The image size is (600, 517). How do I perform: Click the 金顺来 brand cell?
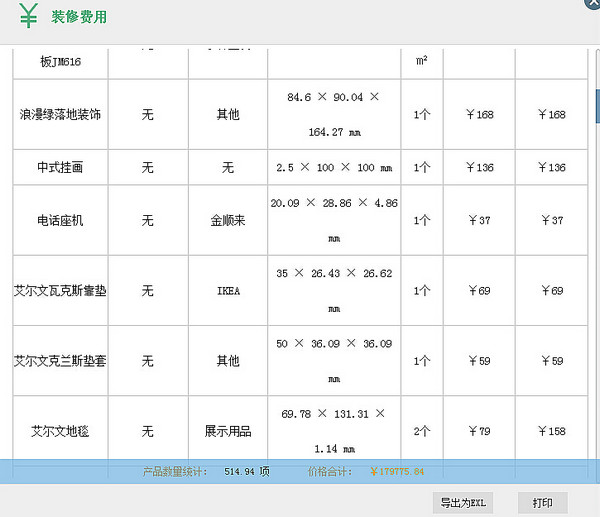click(x=228, y=220)
